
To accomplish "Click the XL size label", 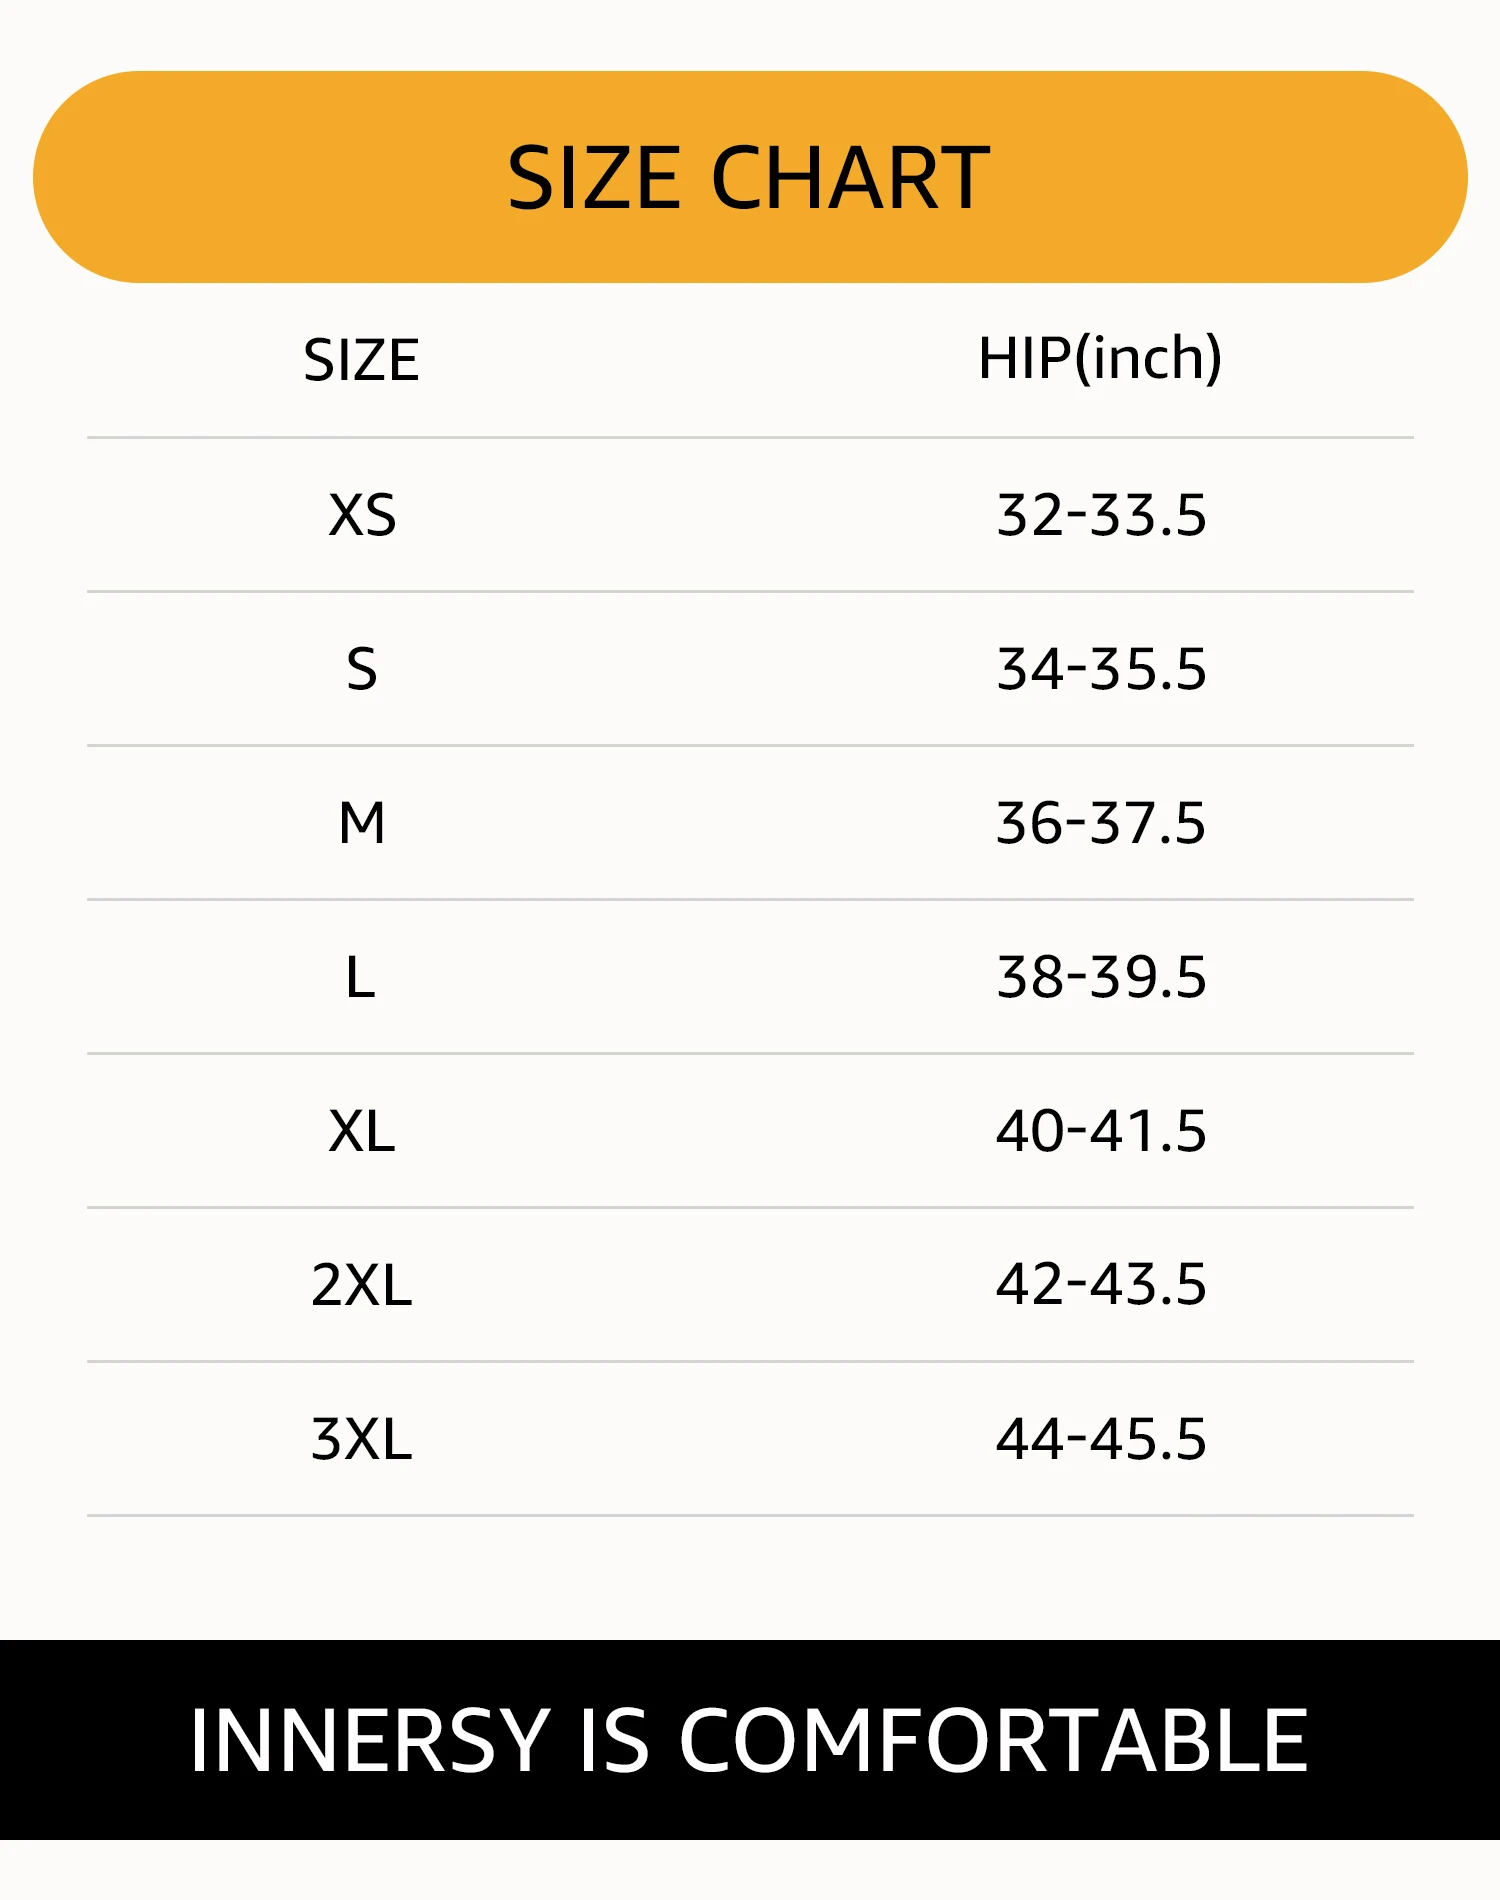I will pyautogui.click(x=362, y=1131).
